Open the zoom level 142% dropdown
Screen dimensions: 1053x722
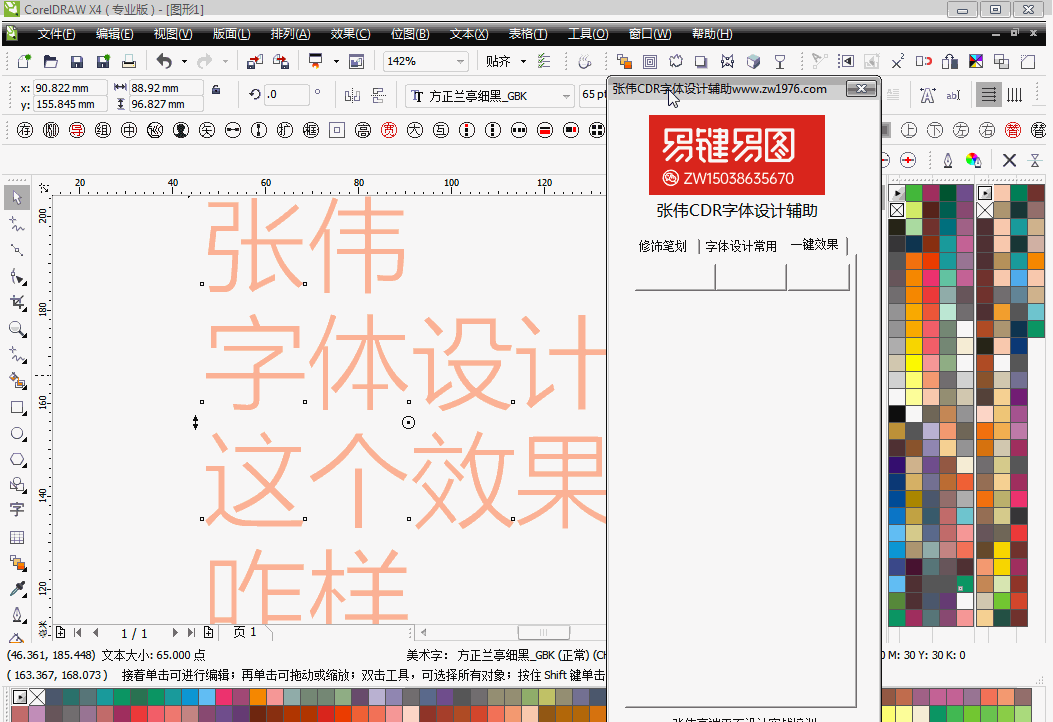pyautogui.click(x=462, y=61)
